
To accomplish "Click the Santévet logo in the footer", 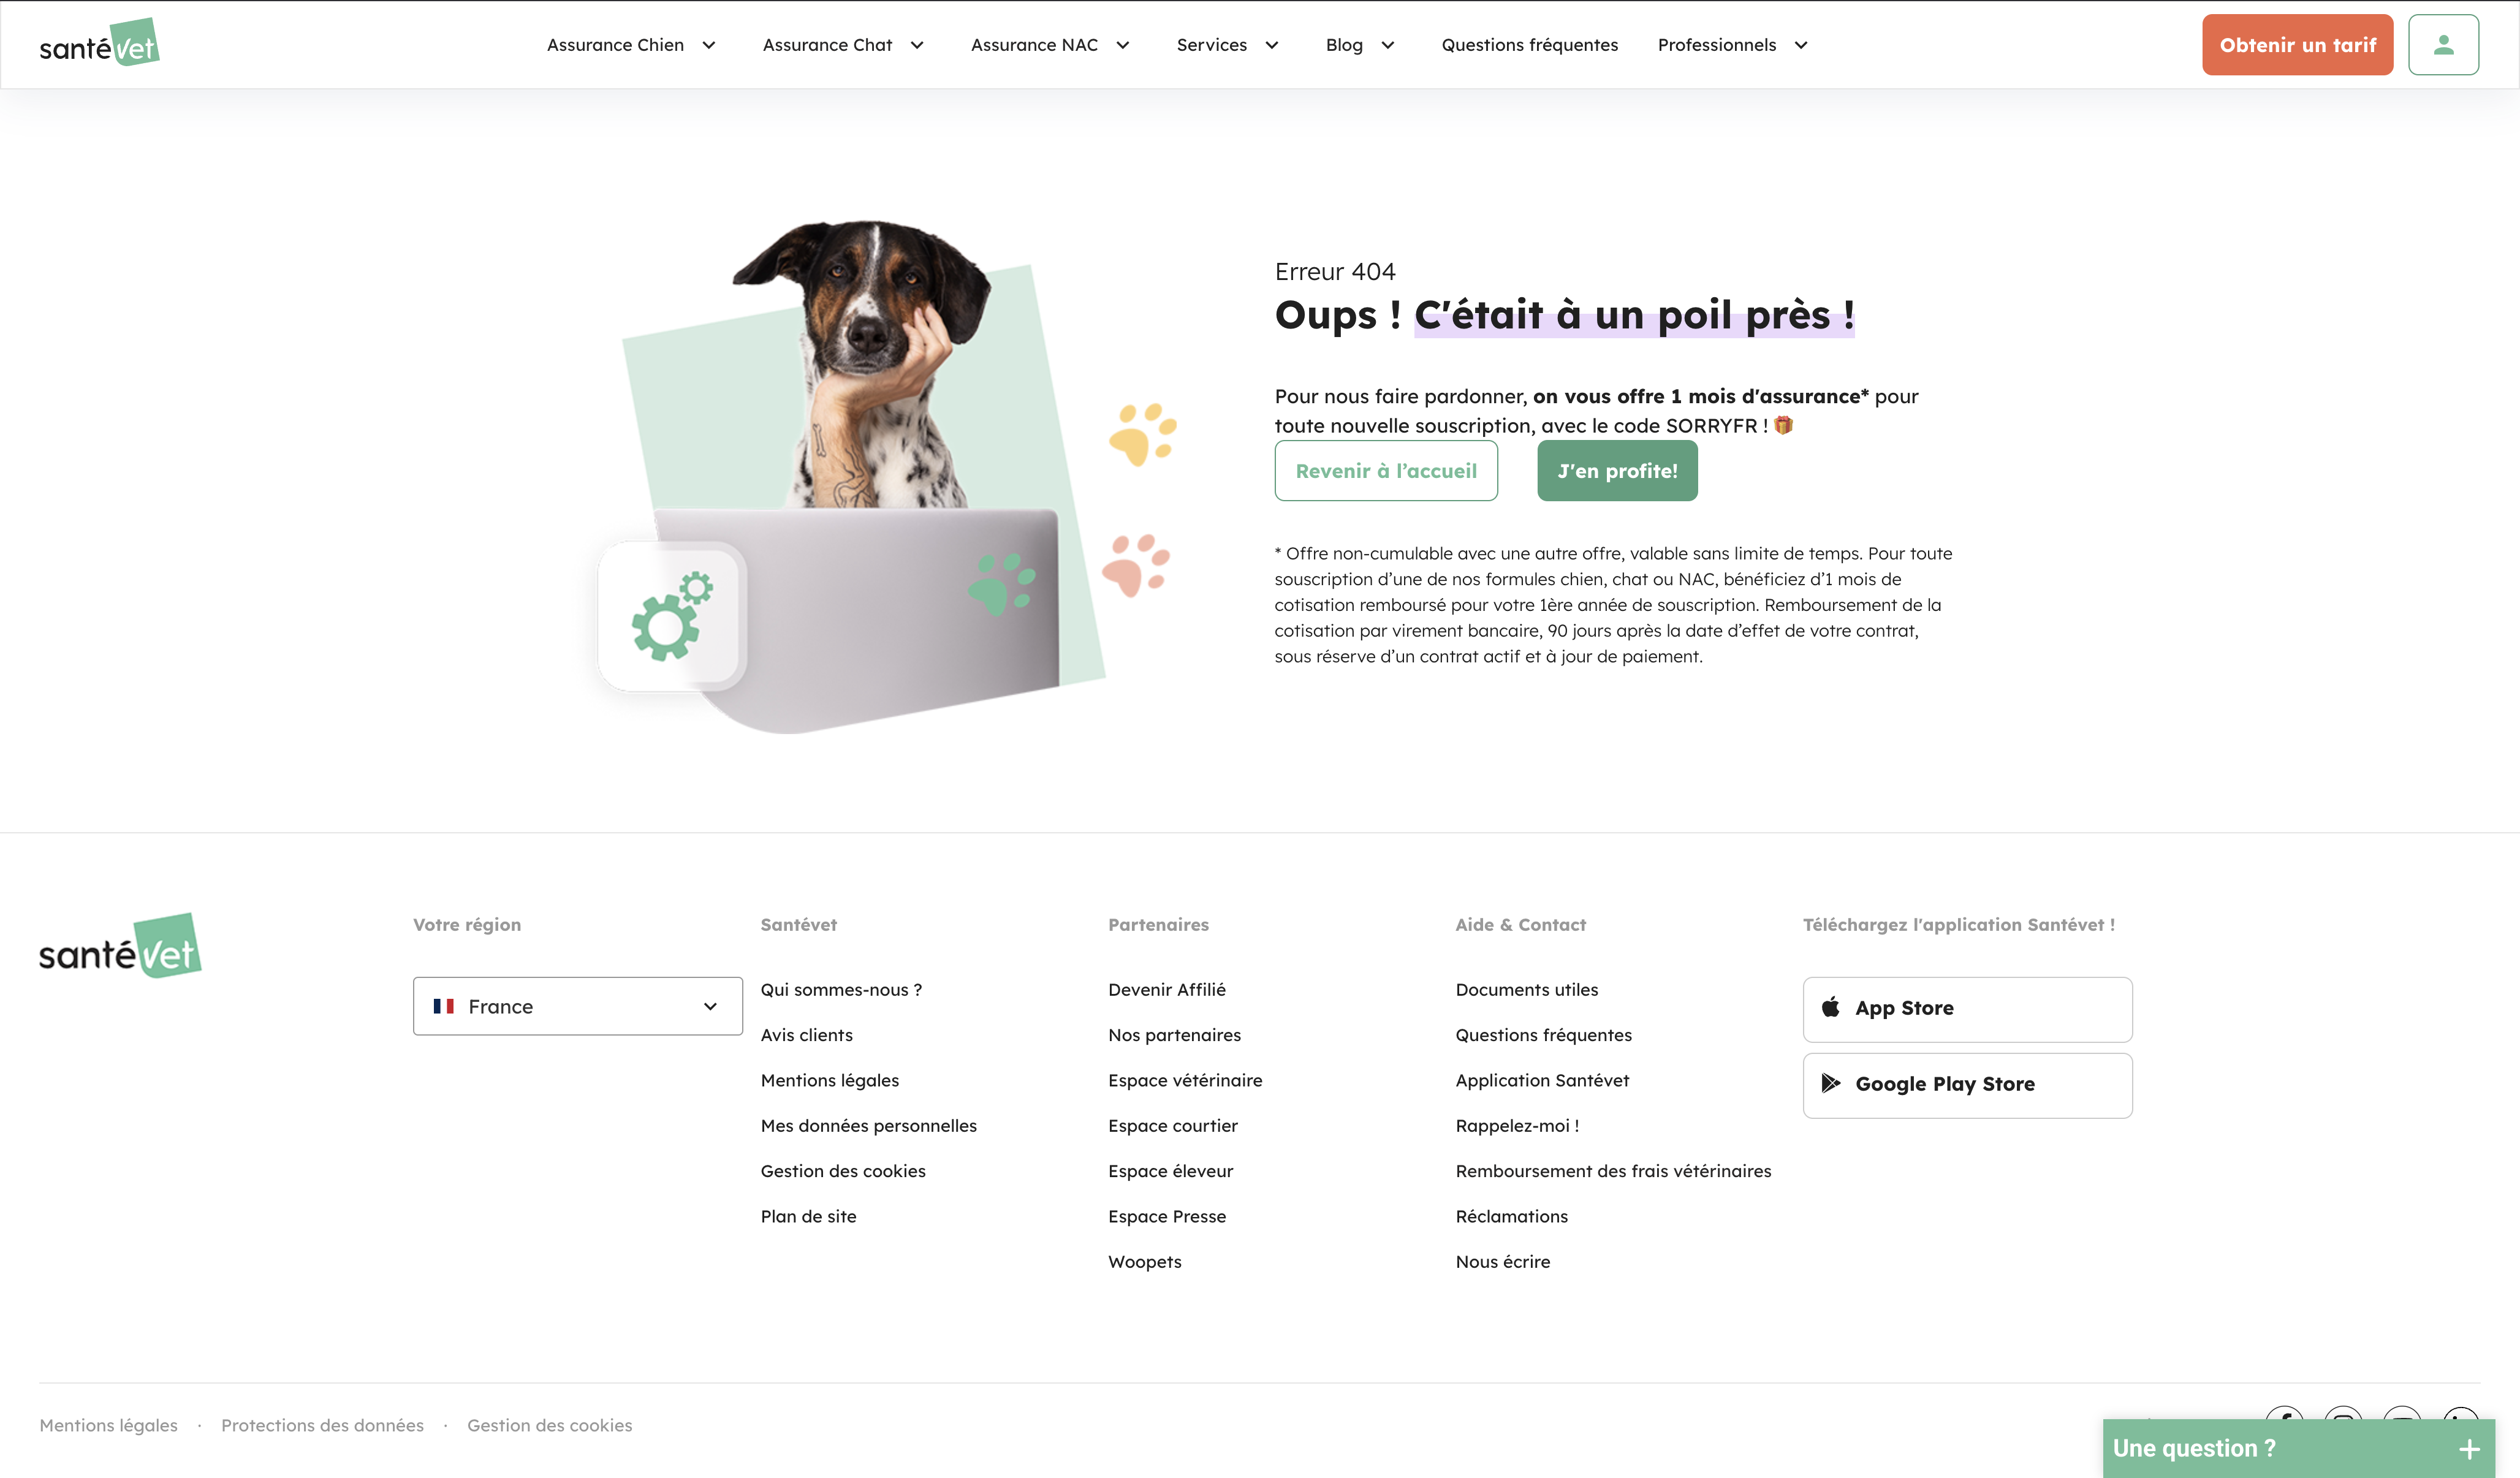I will (x=120, y=946).
